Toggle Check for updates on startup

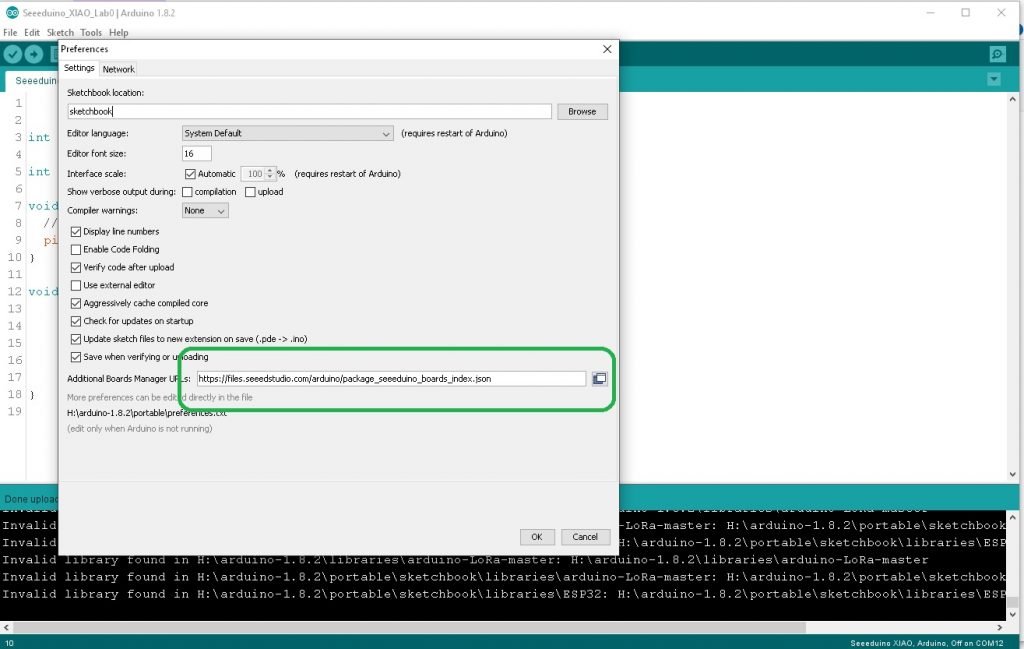pyautogui.click(x=76, y=321)
